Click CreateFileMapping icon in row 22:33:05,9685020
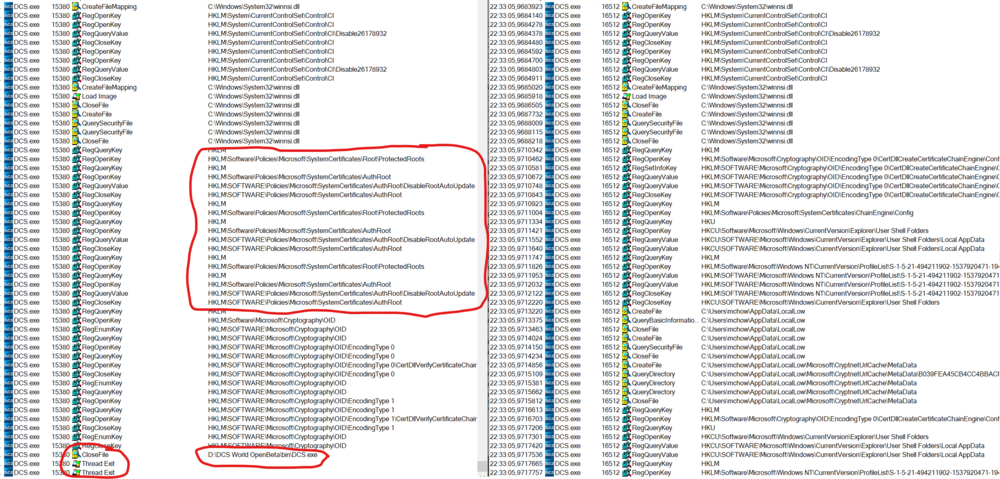This screenshot has height=479, width=1000. [x=626, y=87]
